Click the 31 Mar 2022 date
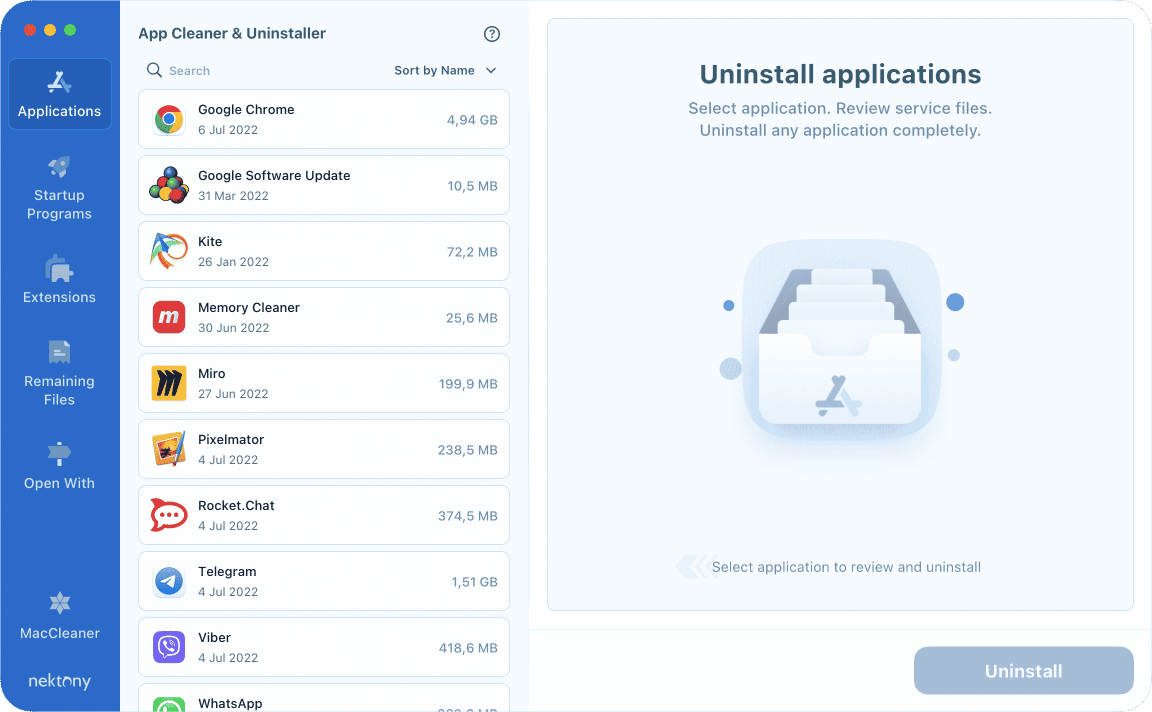Image resolution: width=1152 pixels, height=712 pixels. coord(233,196)
